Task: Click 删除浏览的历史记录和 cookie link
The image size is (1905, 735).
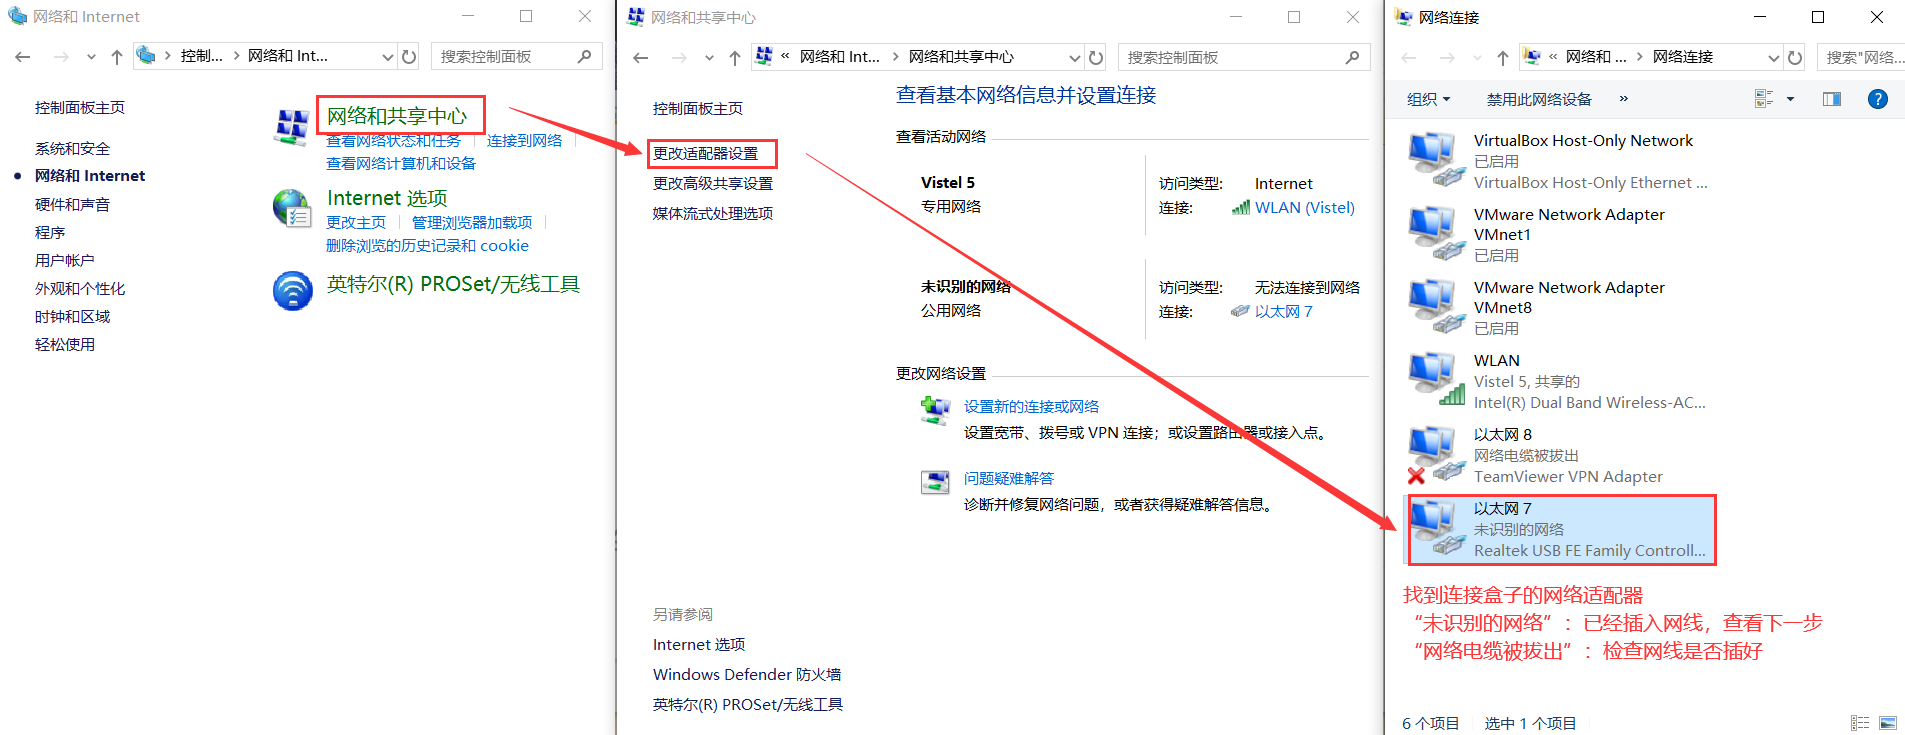Action: 427,245
